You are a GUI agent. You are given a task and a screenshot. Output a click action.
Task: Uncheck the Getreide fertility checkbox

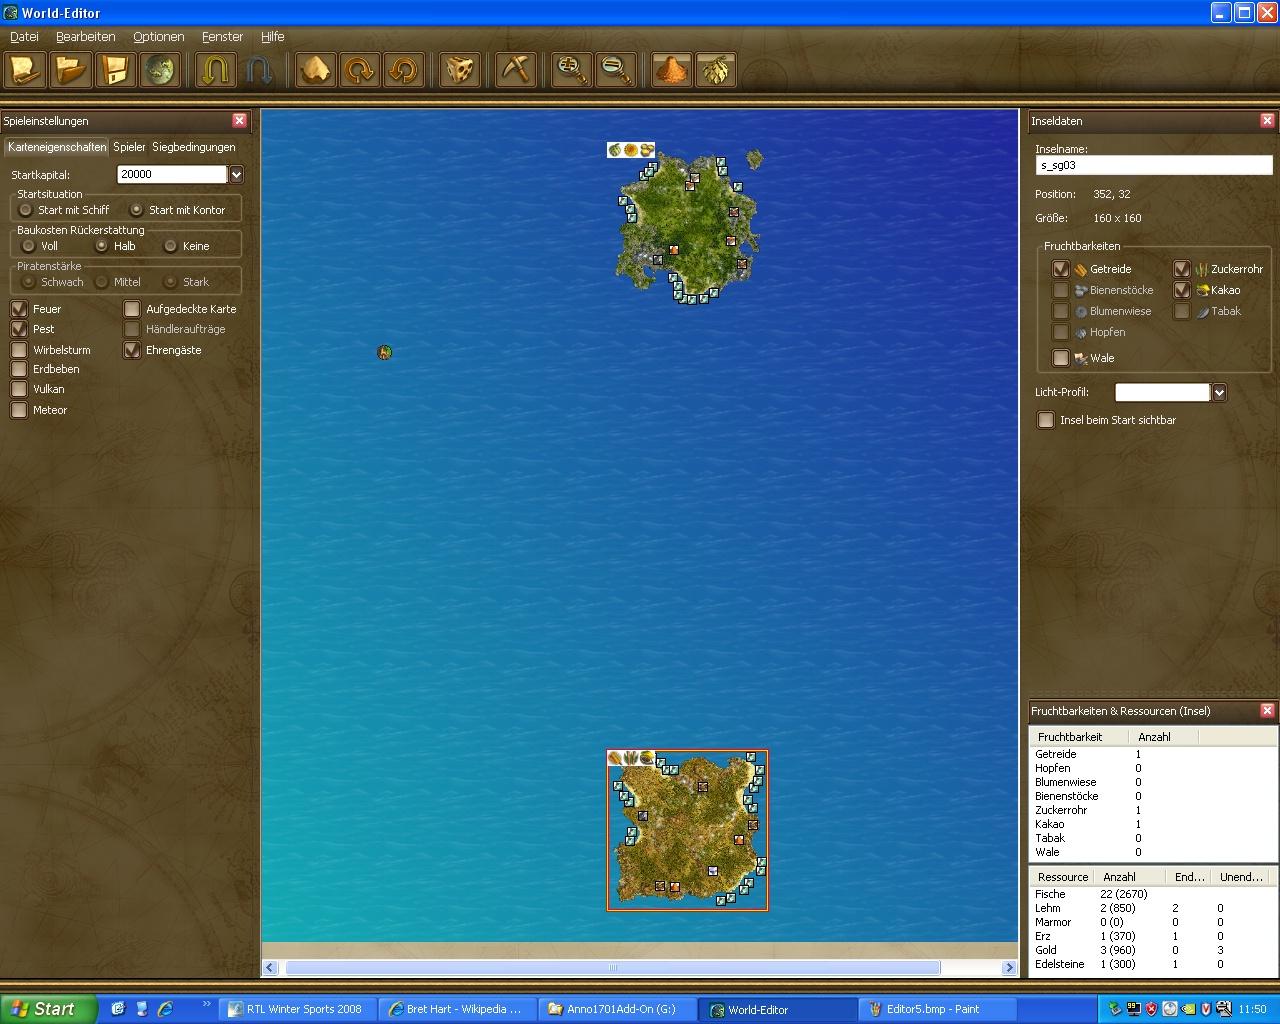click(x=1061, y=269)
